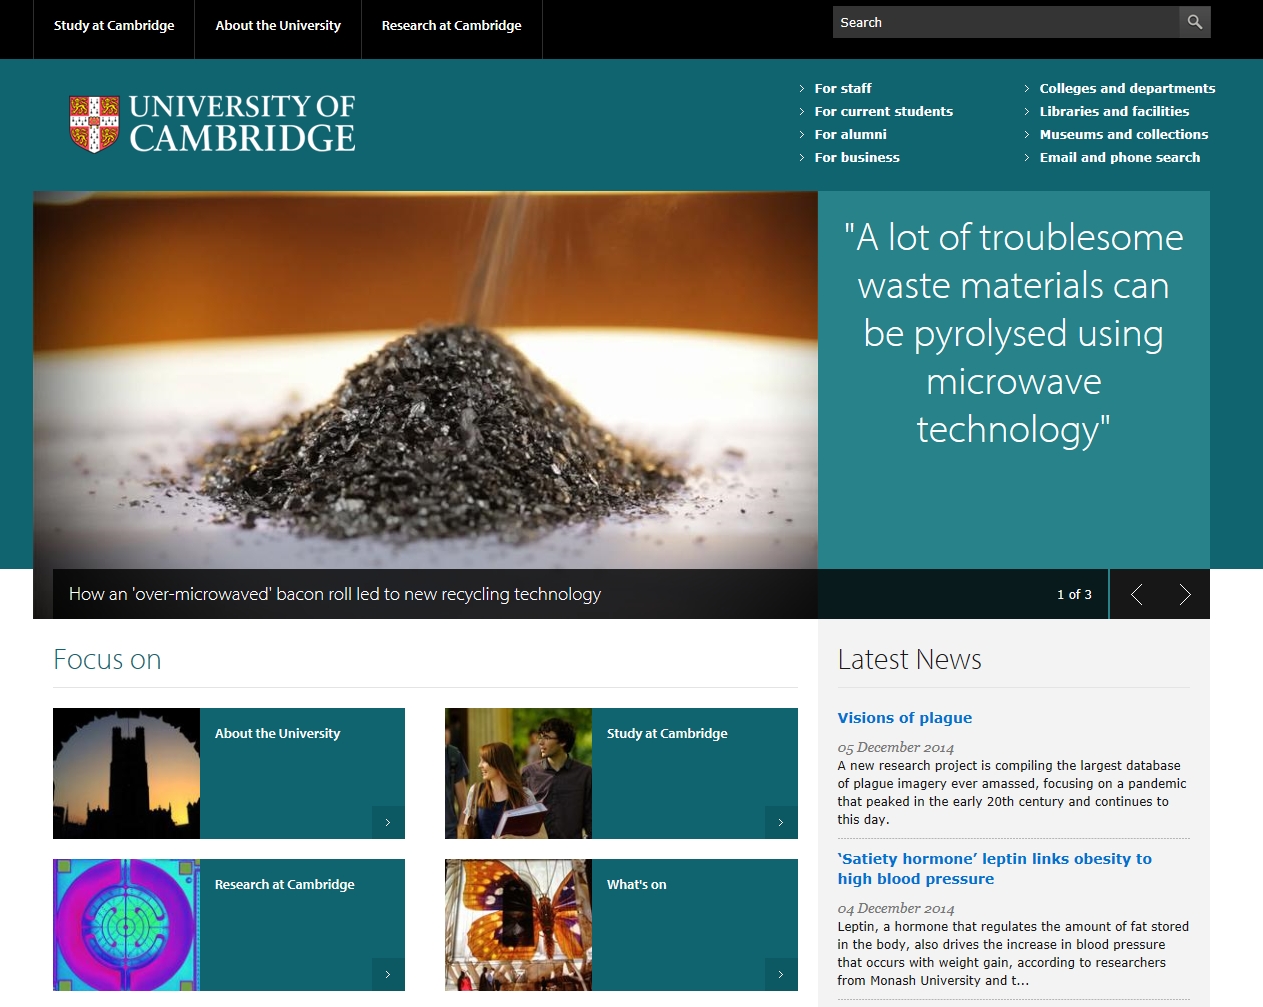This screenshot has width=1263, height=1007.
Task: Open the Study at Cambridge top menu
Action: (114, 26)
